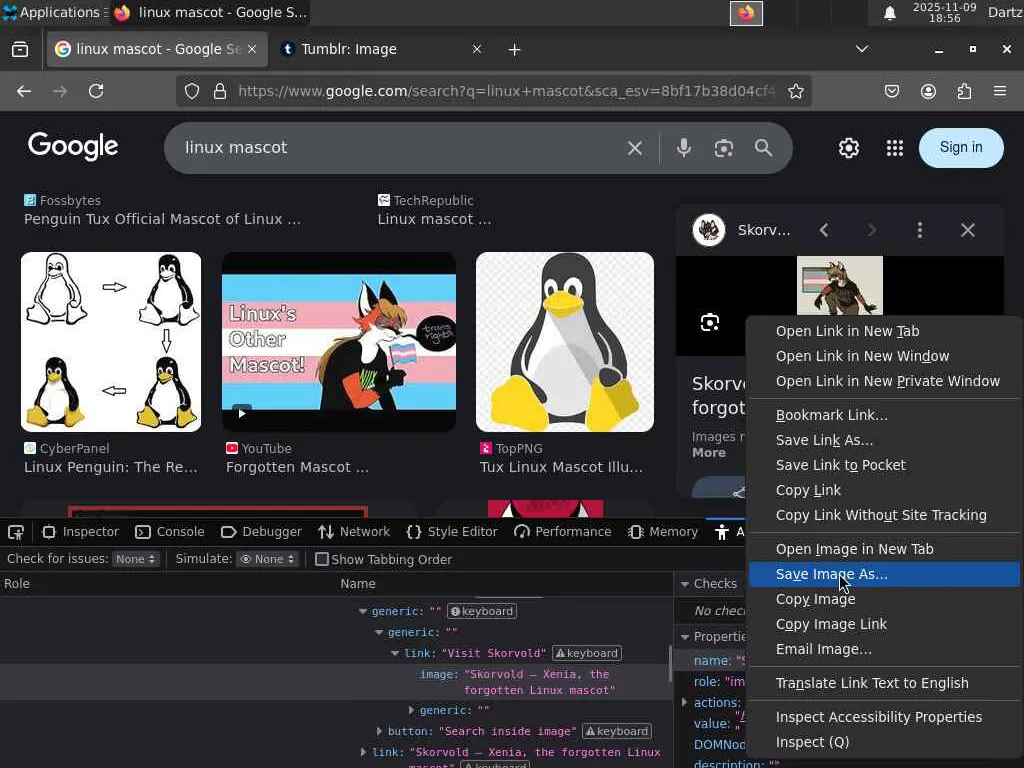Close the image preview panel
The width and height of the screenshot is (1024, 768).
pyautogui.click(x=968, y=230)
